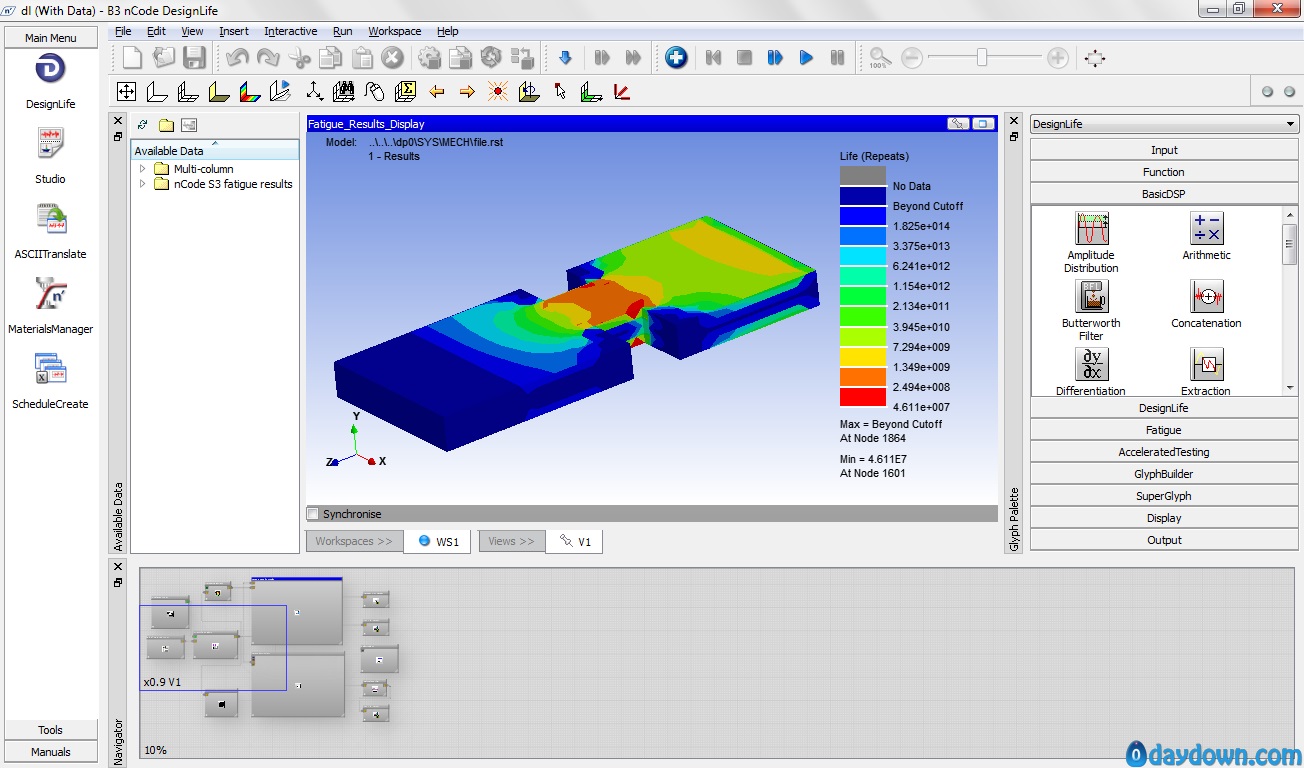
Task: Expand the Fatigue glyph category
Action: point(1164,430)
